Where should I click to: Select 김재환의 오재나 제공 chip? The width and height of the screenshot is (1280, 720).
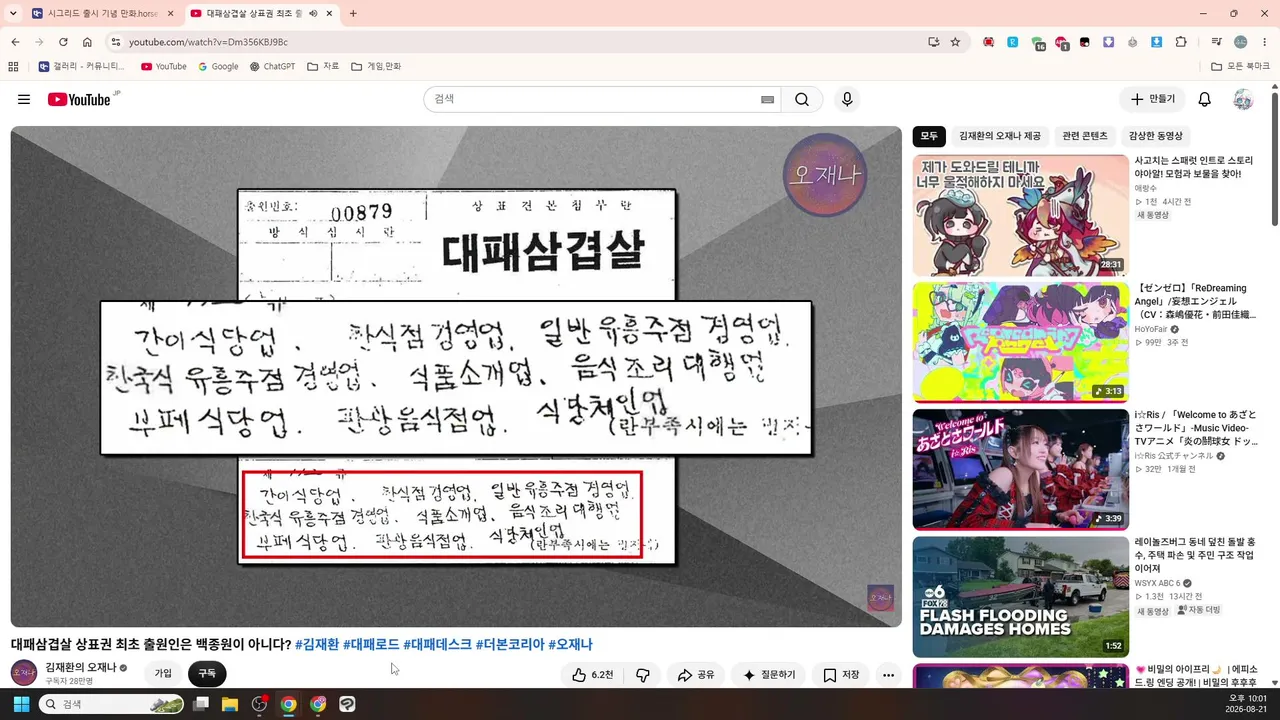click(x=1000, y=136)
